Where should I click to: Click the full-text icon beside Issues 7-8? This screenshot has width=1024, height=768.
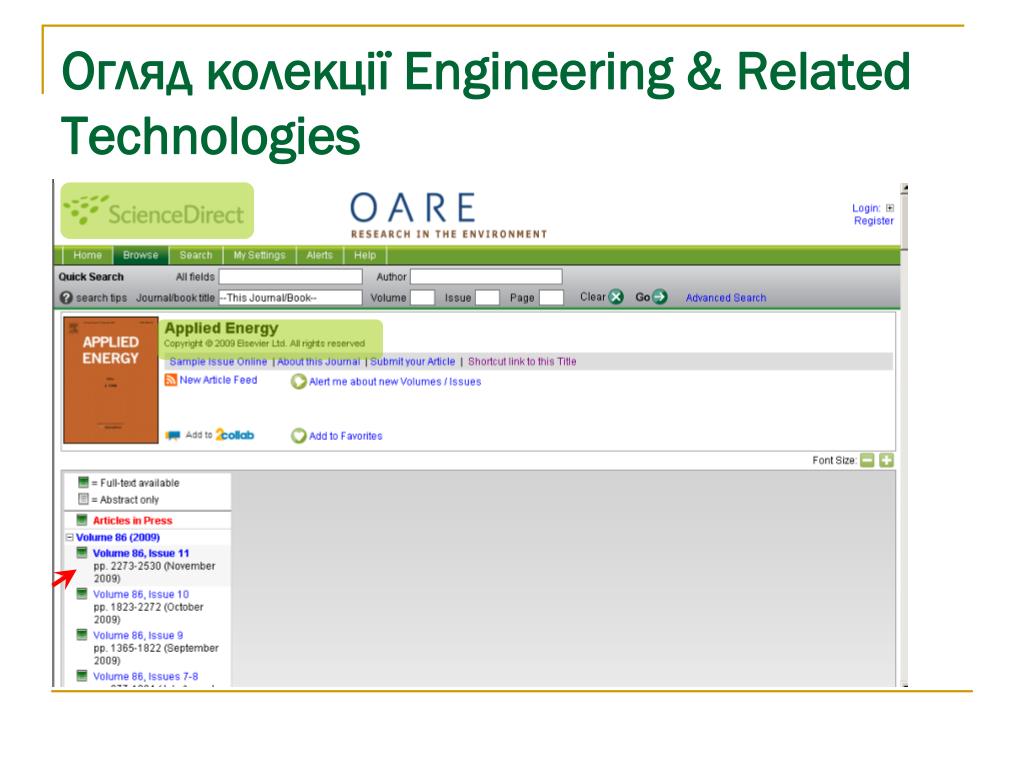point(82,677)
